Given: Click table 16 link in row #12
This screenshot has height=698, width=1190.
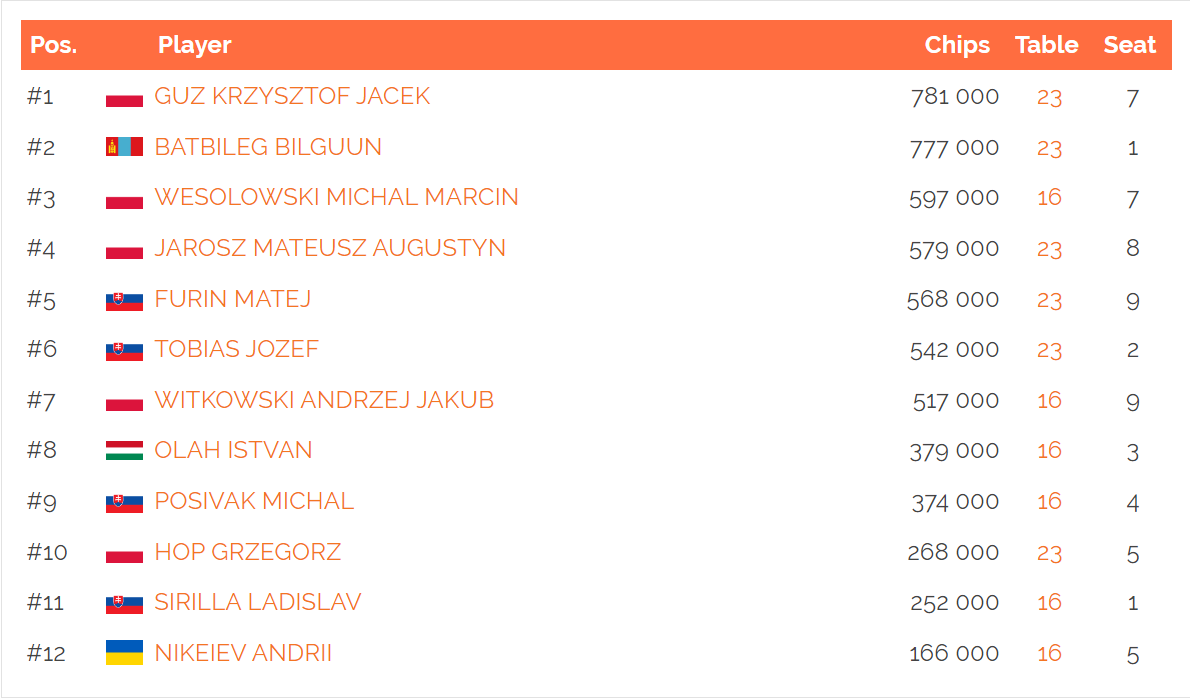Looking at the screenshot, I should tap(1049, 653).
